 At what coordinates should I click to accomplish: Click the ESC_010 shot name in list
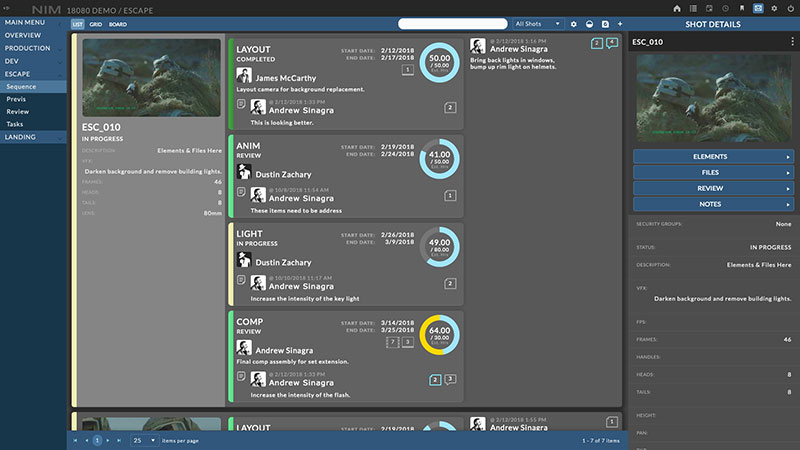(101, 127)
